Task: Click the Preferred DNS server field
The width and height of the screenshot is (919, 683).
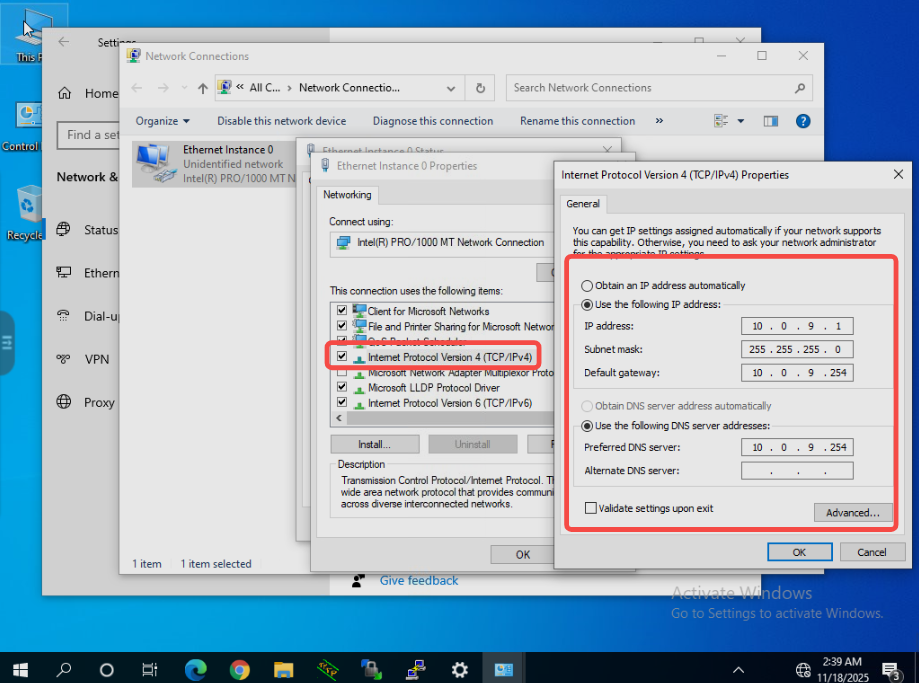Action: point(797,447)
